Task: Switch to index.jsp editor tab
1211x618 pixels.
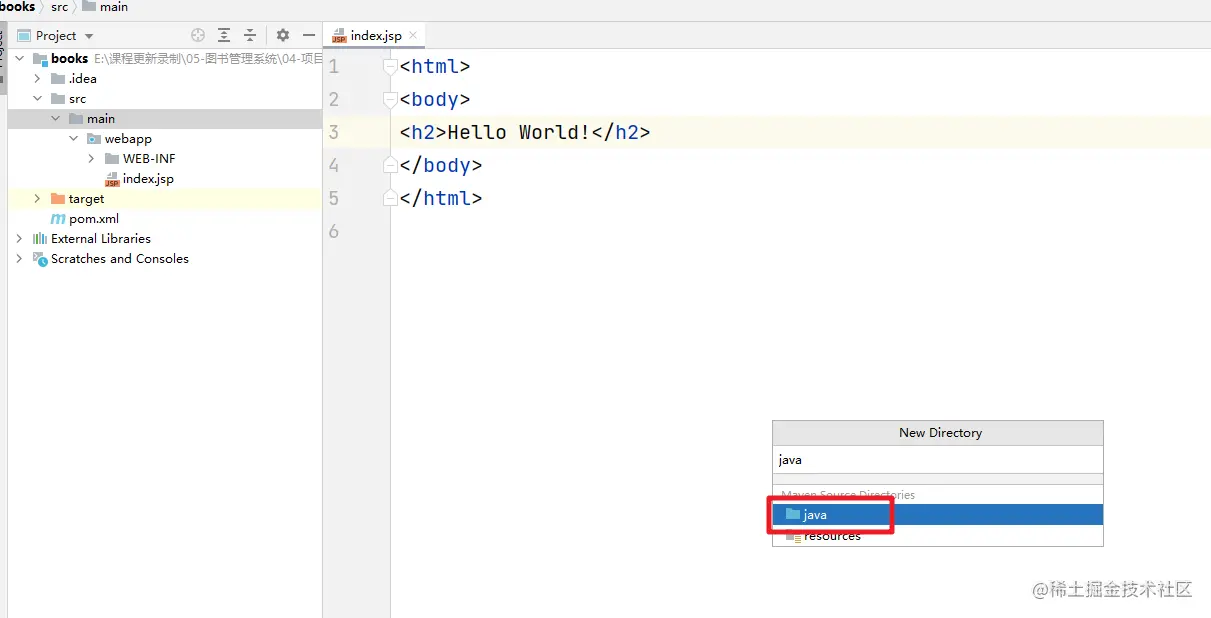Action: point(376,35)
